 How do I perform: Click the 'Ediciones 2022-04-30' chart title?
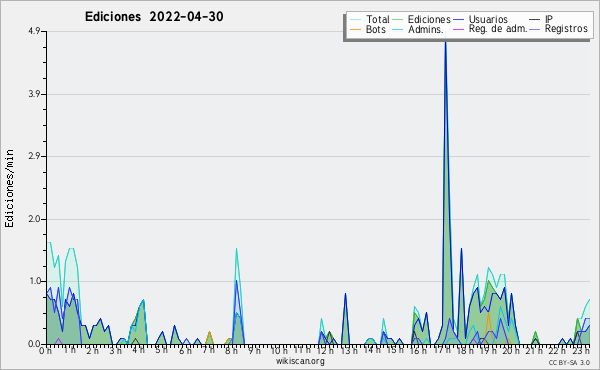point(154,17)
